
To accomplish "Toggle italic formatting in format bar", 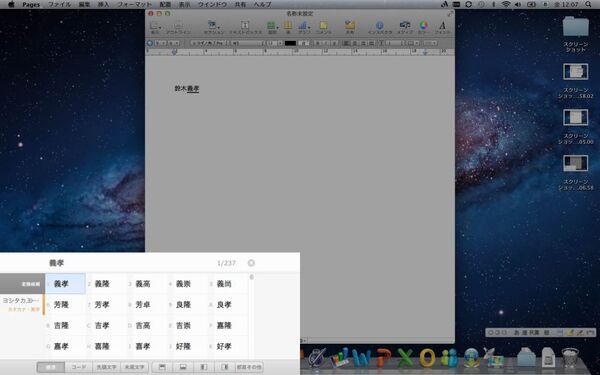I will click(x=326, y=43).
